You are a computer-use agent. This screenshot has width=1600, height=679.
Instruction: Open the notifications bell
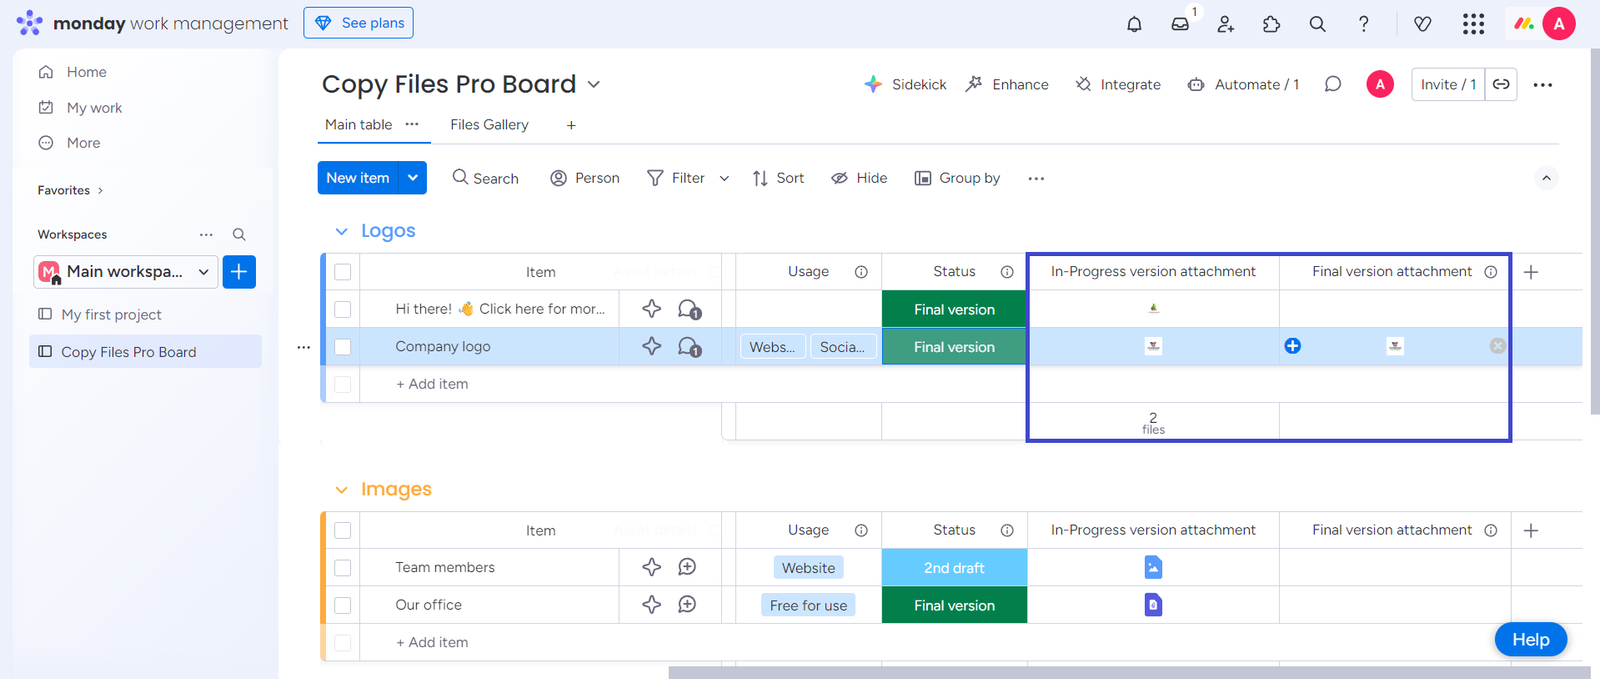pos(1134,24)
